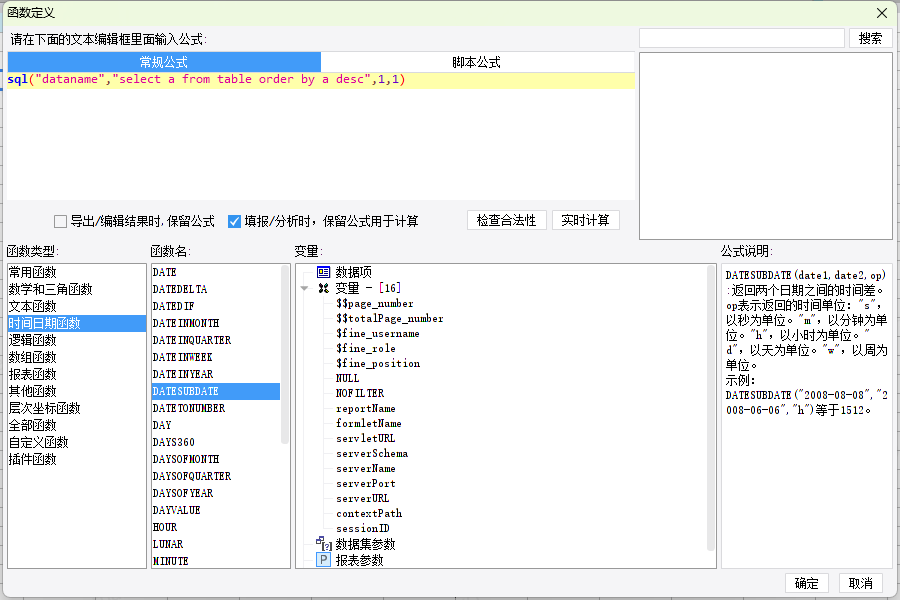Select 其他函数 function type

[x=77, y=391]
